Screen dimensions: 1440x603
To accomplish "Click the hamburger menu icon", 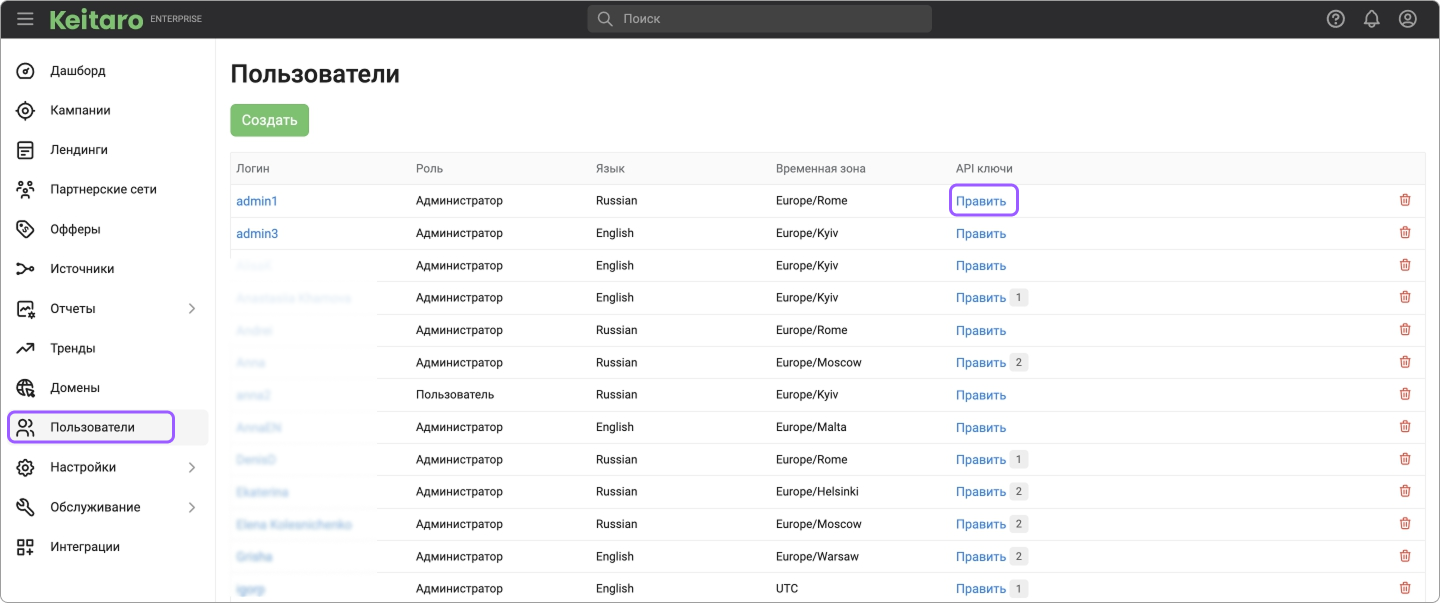I will [x=25, y=19].
